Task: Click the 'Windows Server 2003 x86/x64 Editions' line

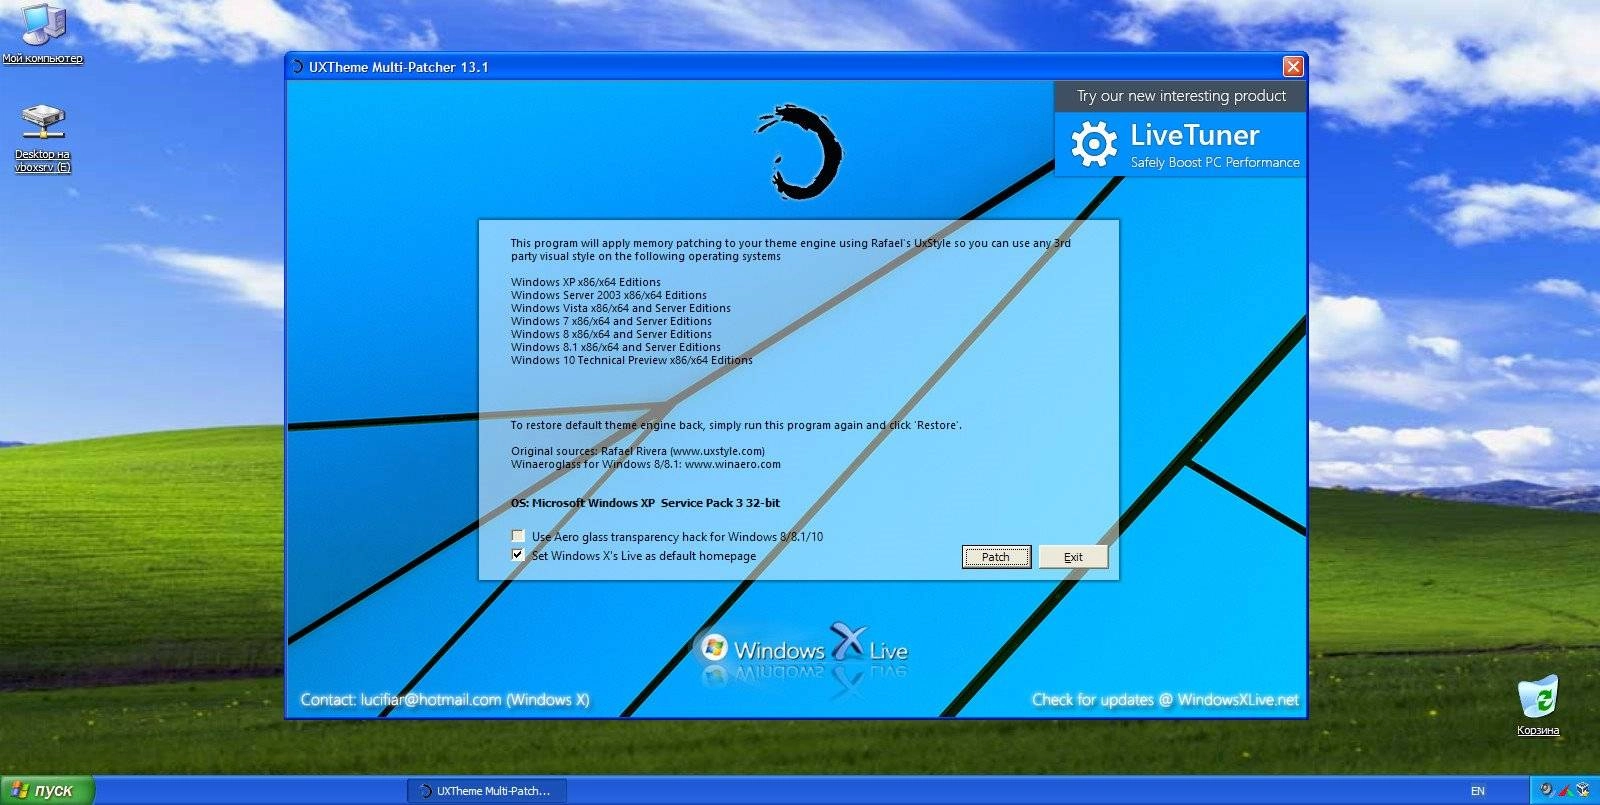Action: [x=609, y=295]
